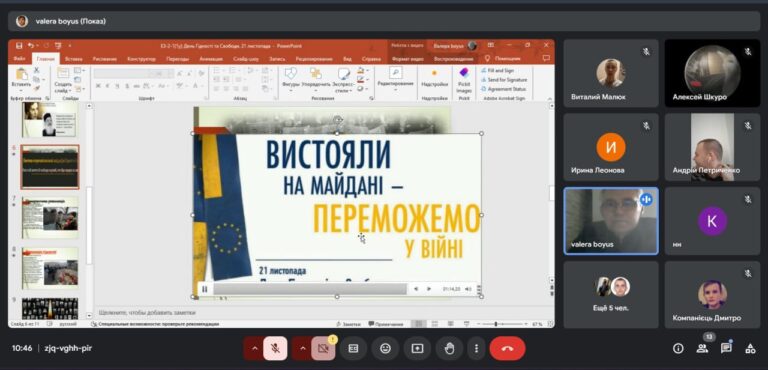The width and height of the screenshot is (768, 370).
Task: Step video forward with the right arrow
Action: [429, 289]
